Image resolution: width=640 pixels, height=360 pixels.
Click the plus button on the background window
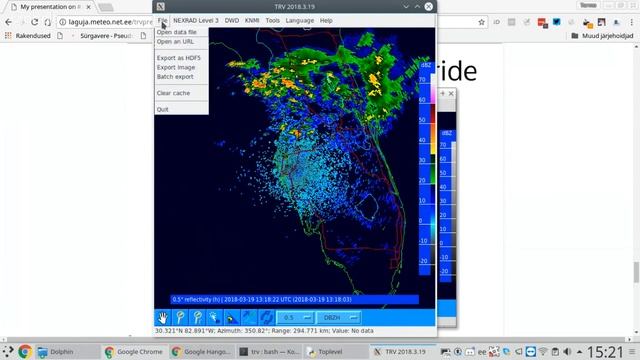(x=442, y=93)
